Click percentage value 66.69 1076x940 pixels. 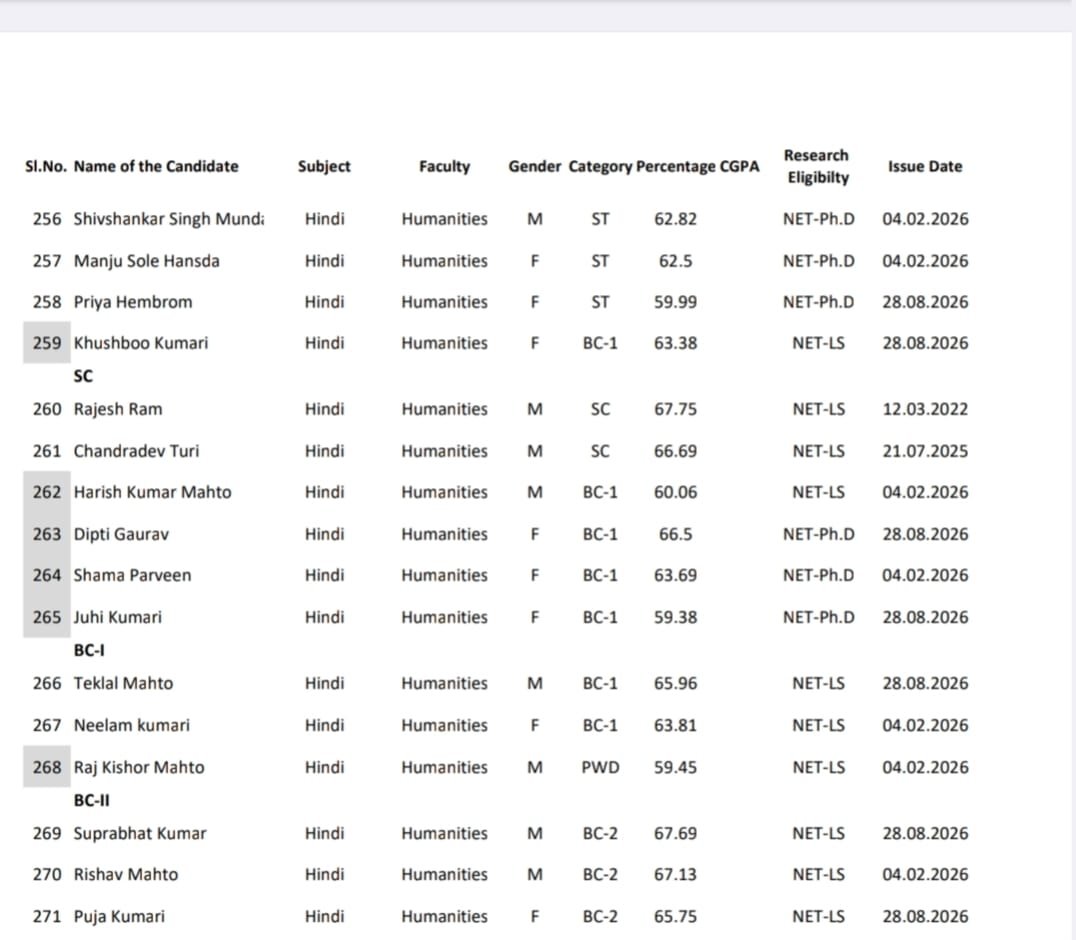pos(675,451)
